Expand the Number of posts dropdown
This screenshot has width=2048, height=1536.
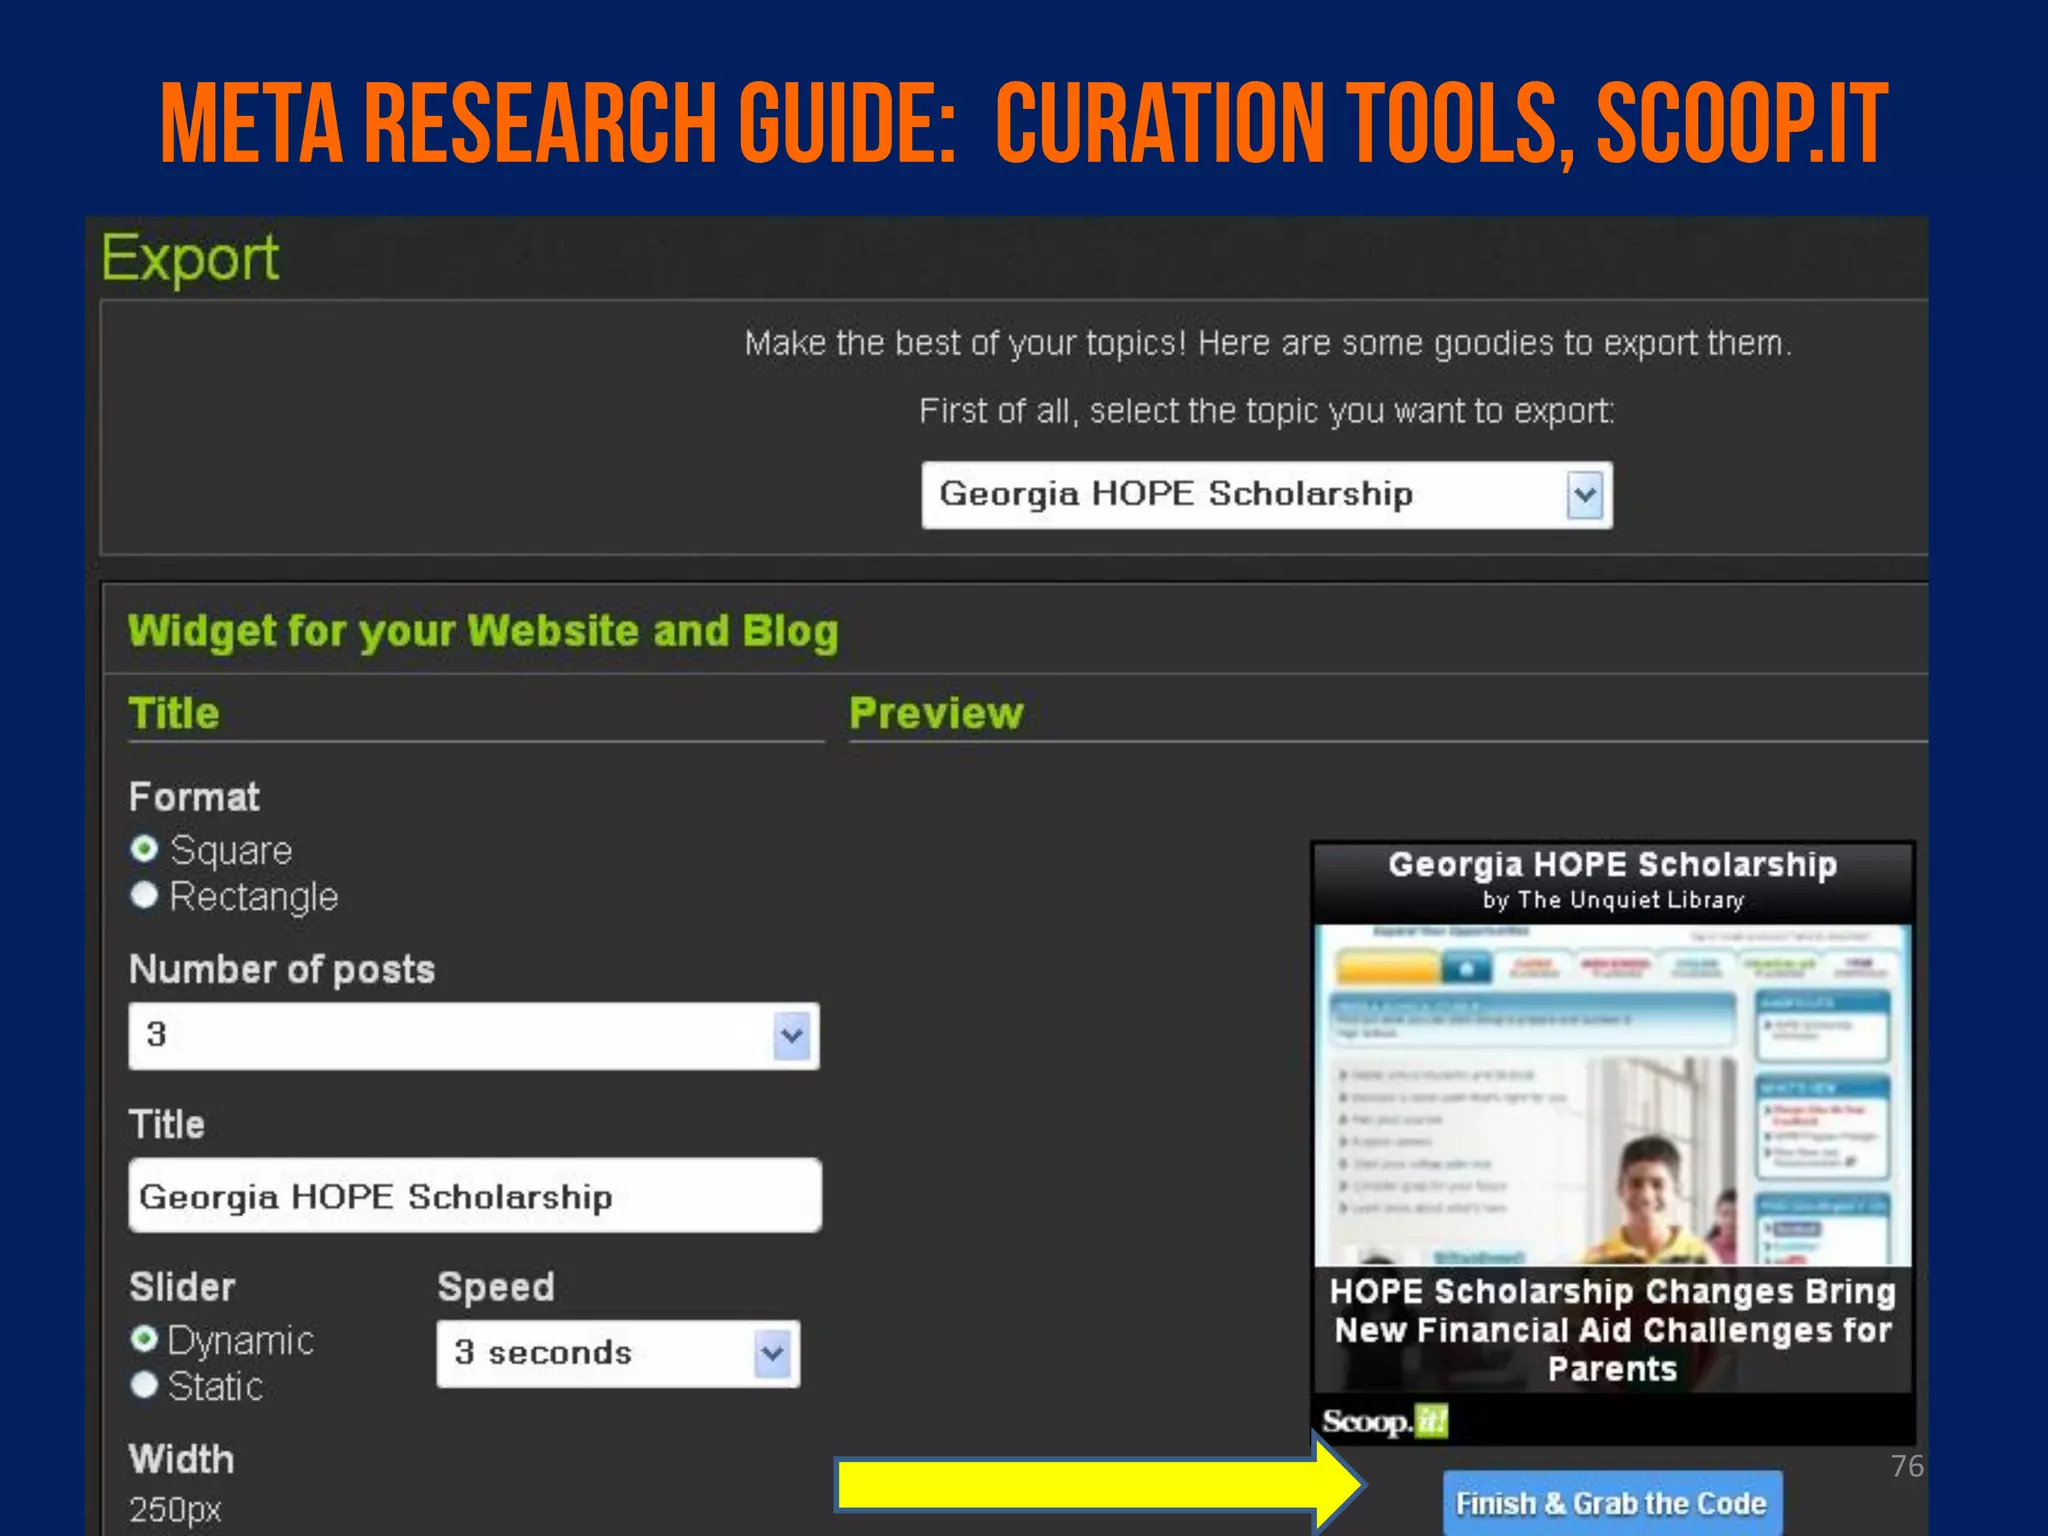click(474, 1036)
